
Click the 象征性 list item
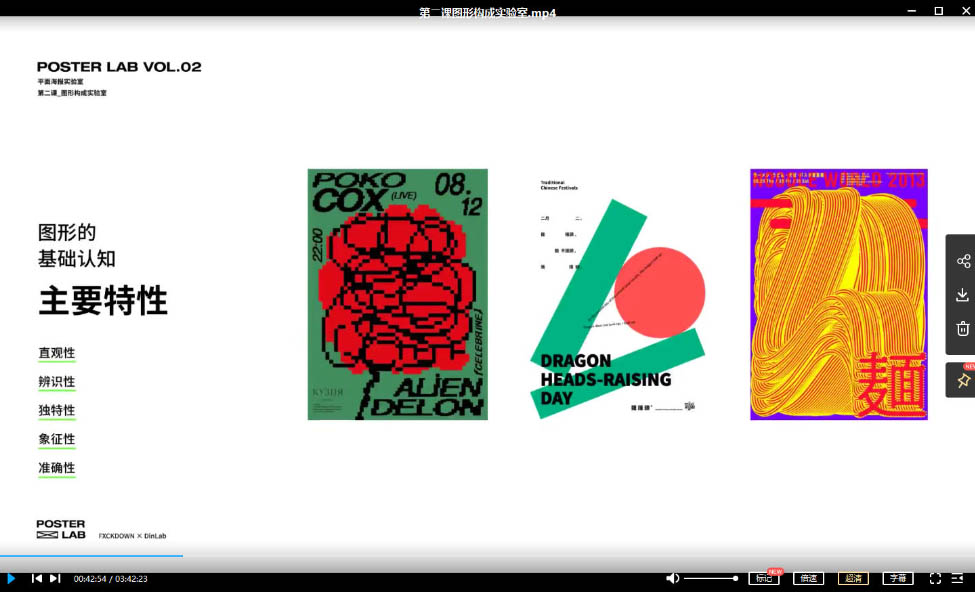click(x=57, y=439)
